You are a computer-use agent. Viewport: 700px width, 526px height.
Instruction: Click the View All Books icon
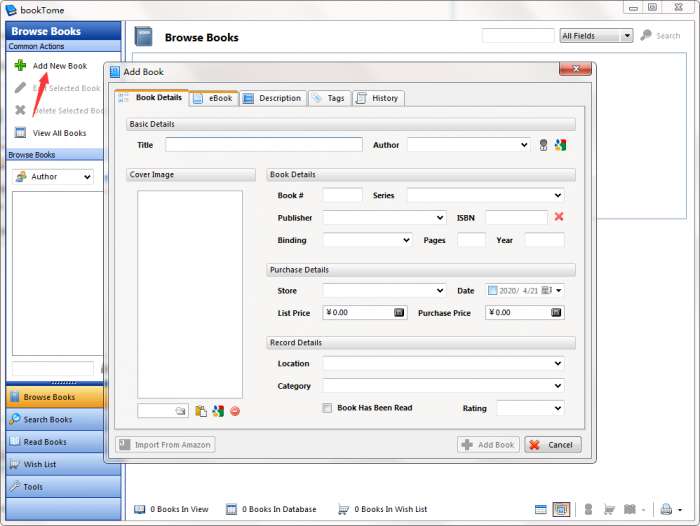point(20,133)
